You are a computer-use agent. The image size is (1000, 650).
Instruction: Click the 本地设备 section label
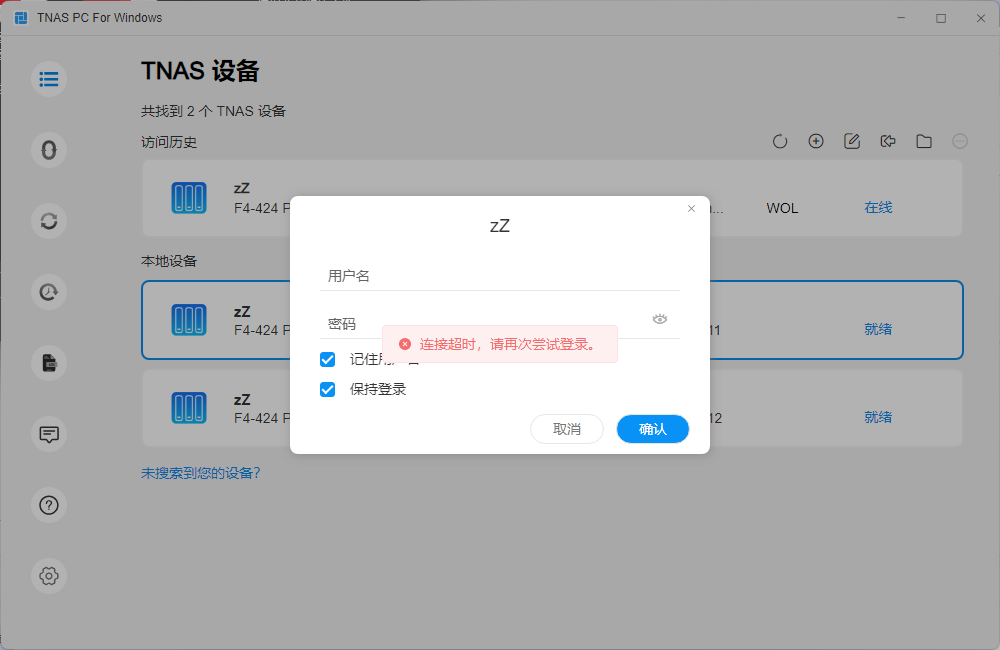(x=169, y=262)
